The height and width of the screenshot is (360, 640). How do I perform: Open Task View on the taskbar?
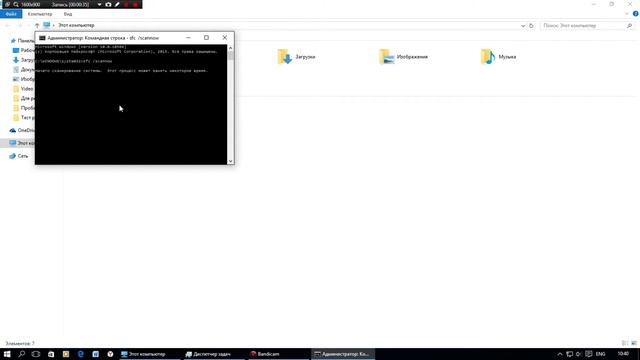(x=36, y=354)
